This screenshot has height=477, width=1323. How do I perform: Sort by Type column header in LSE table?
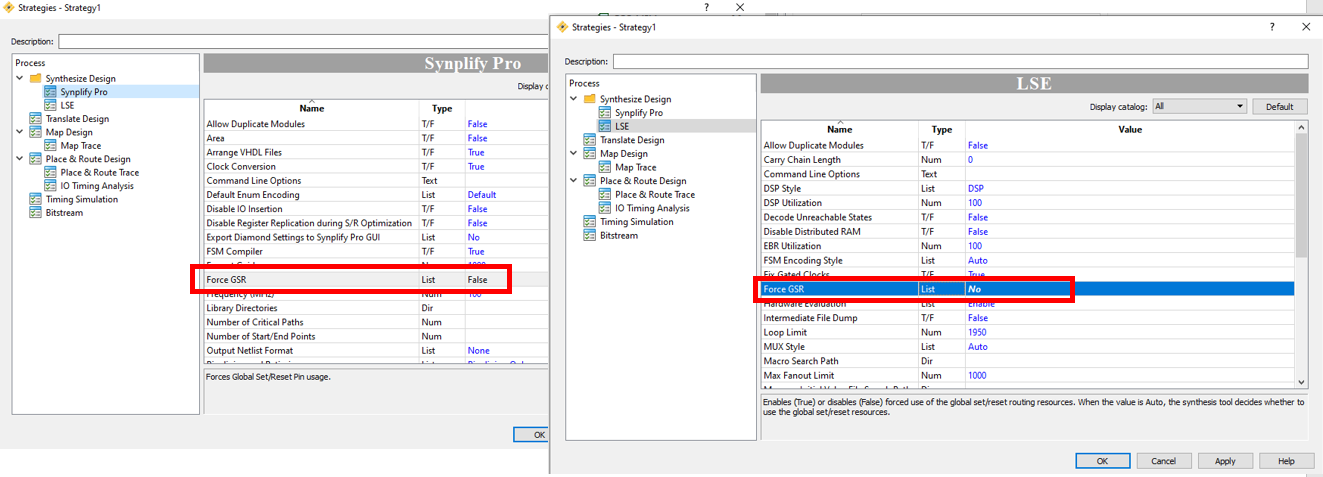[942, 129]
